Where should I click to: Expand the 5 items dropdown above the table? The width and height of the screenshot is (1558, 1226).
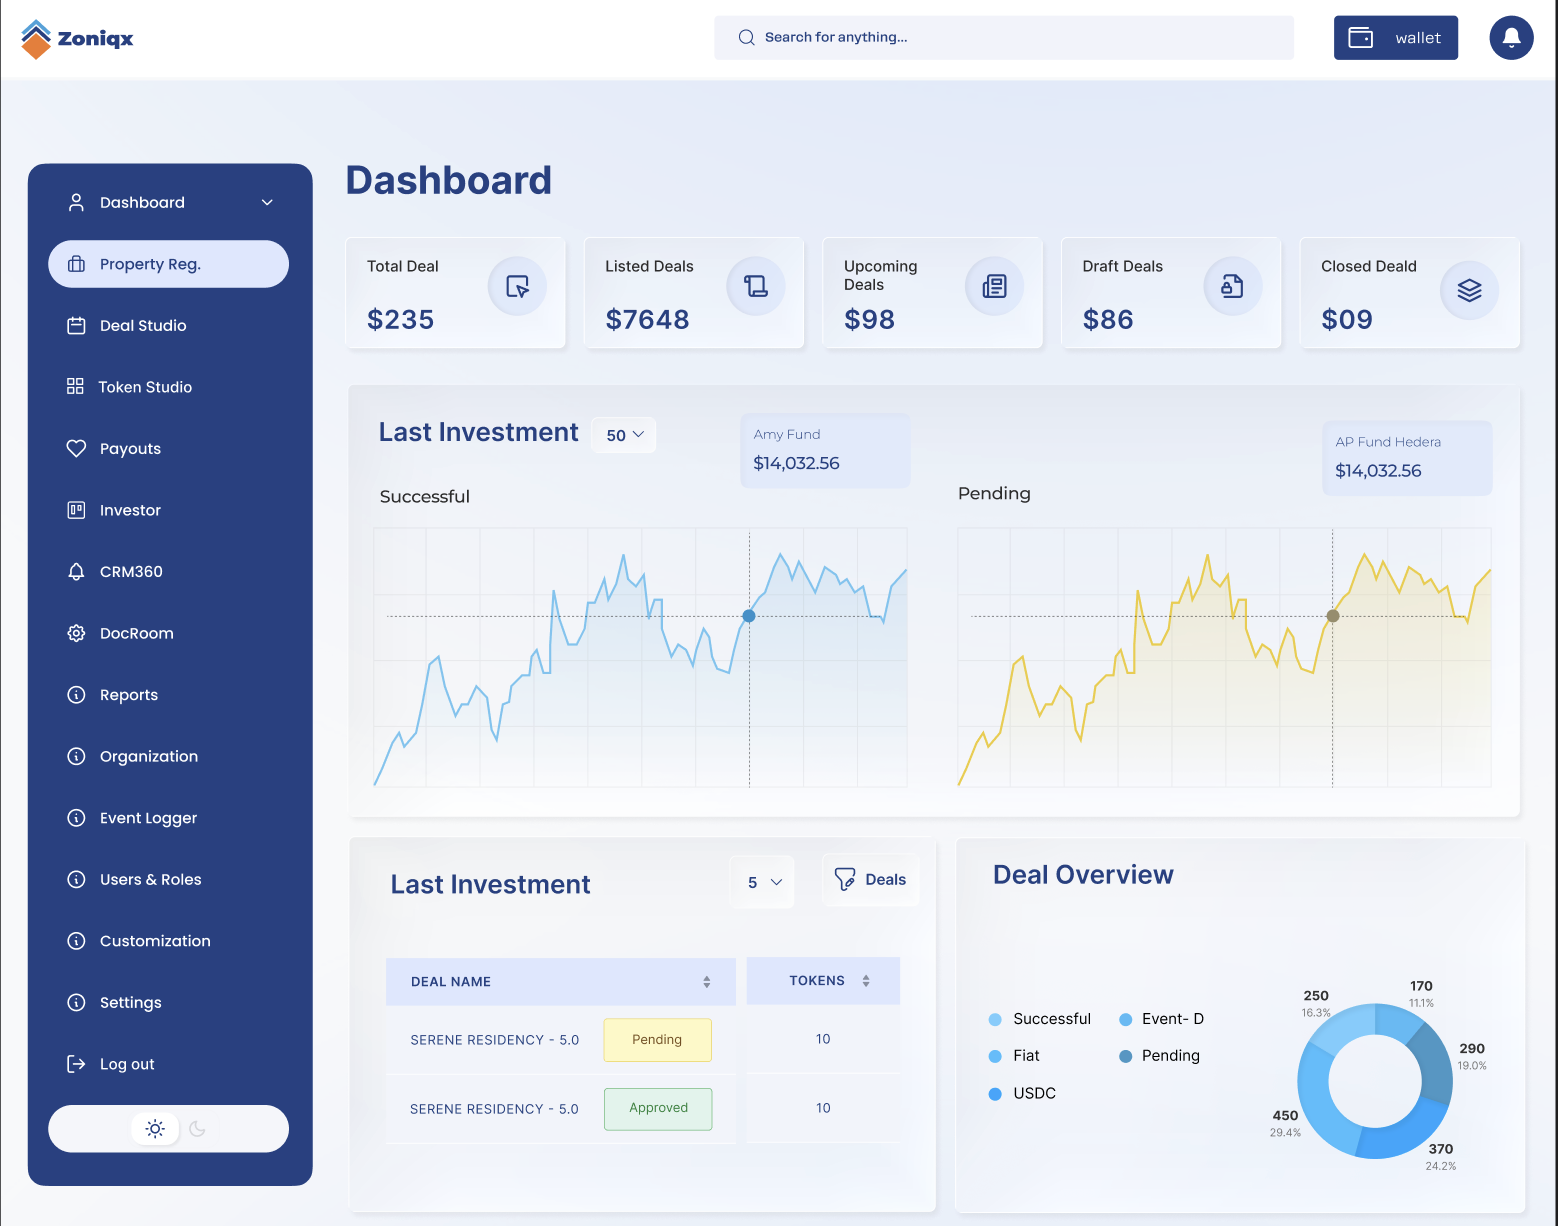(762, 881)
